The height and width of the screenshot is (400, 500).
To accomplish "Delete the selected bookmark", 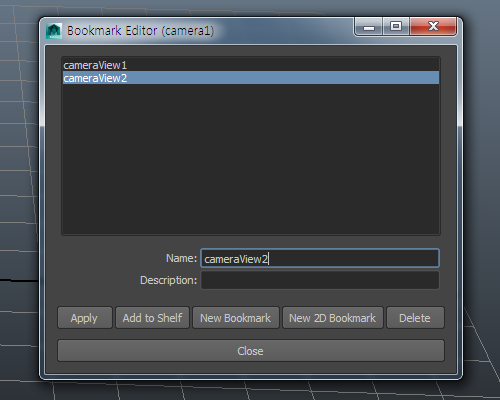I will (415, 318).
